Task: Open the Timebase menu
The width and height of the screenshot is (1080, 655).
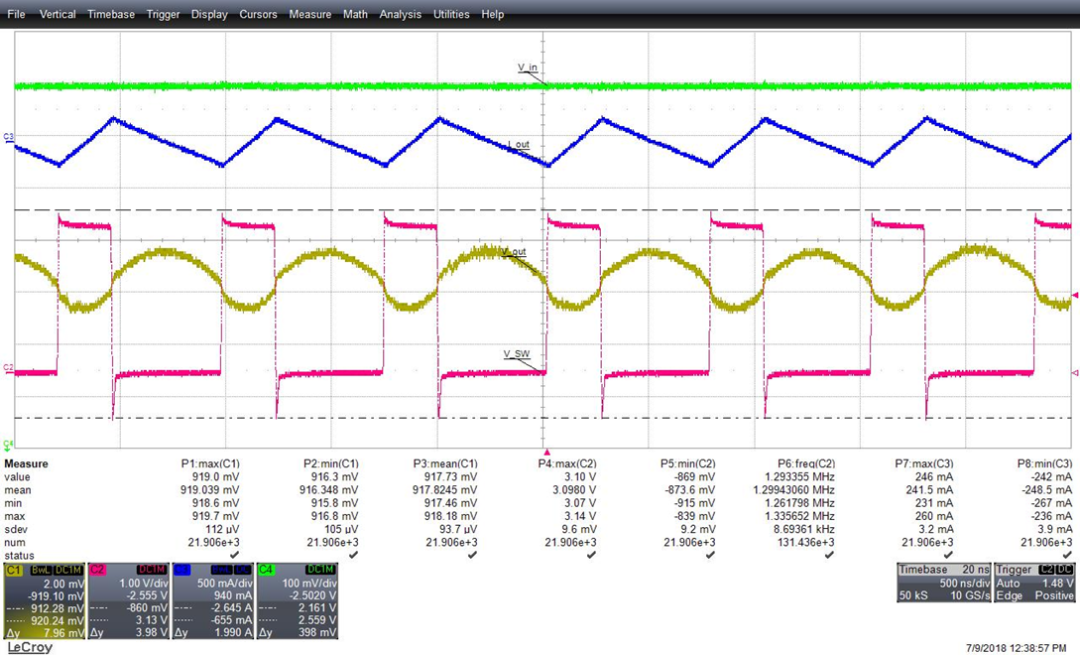Action: [x=111, y=15]
